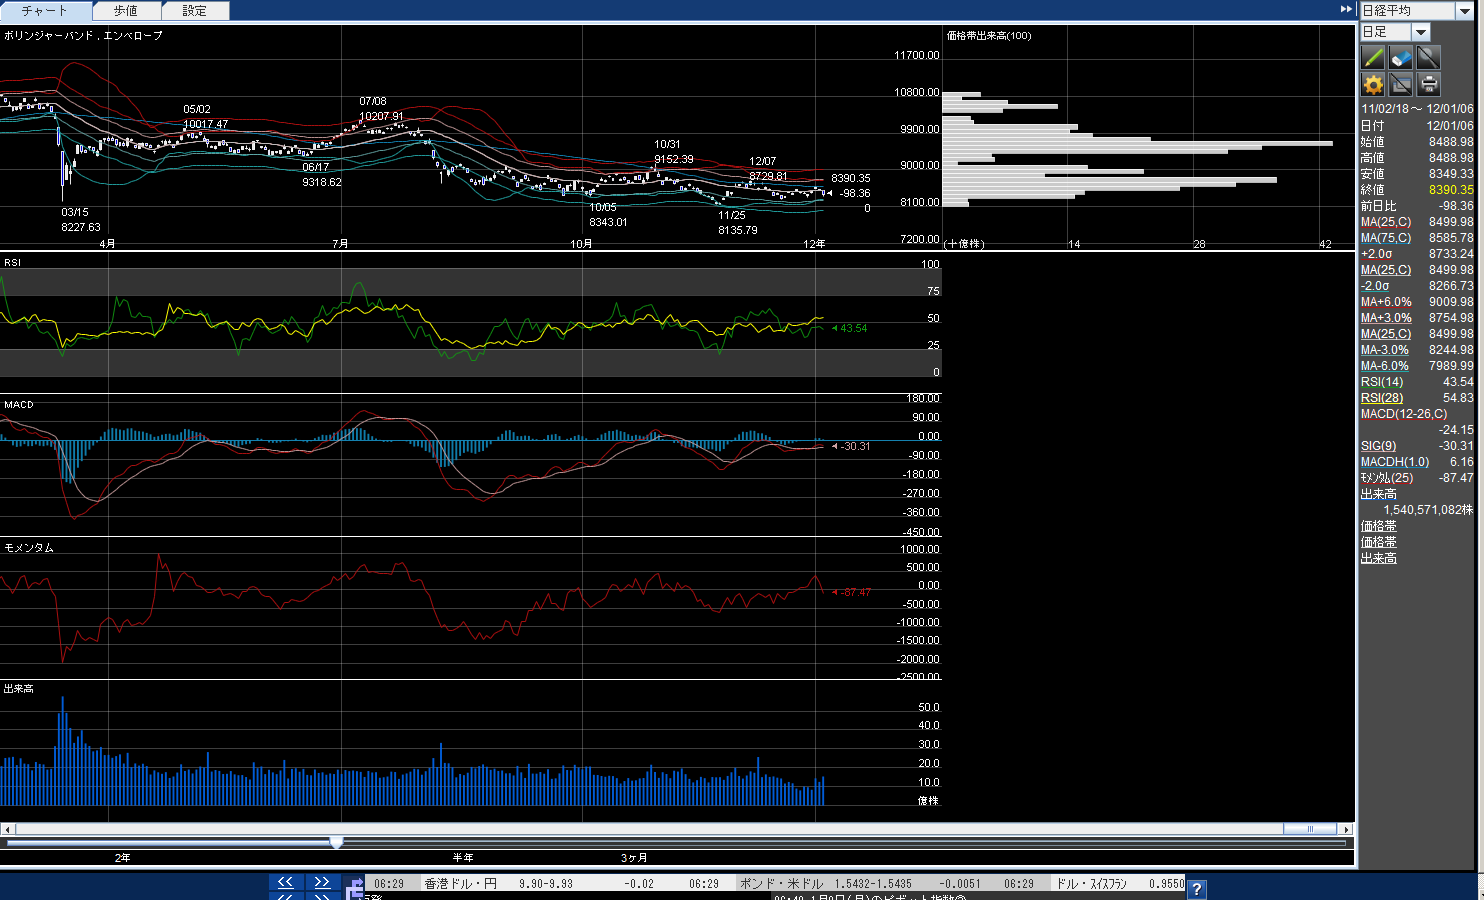Image resolution: width=1484 pixels, height=900 pixels.
Task: Switch to the 歩値 tab
Action: click(125, 11)
